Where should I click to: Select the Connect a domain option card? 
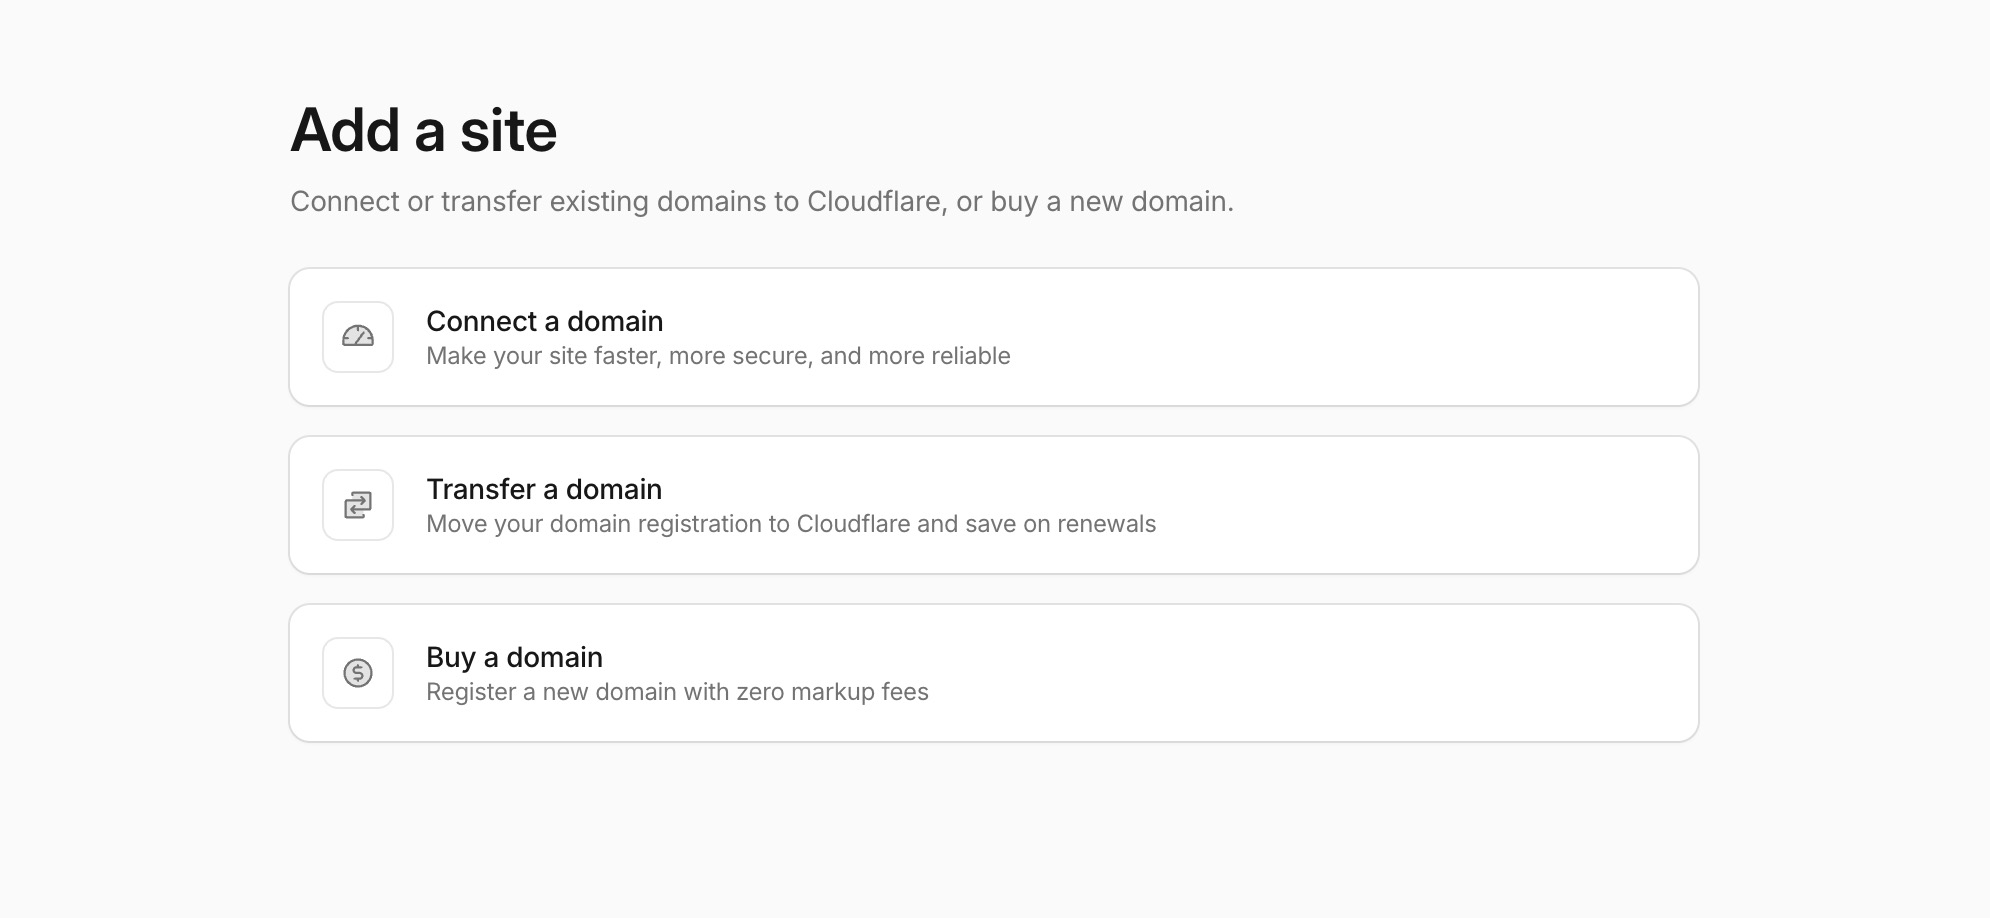tap(994, 337)
